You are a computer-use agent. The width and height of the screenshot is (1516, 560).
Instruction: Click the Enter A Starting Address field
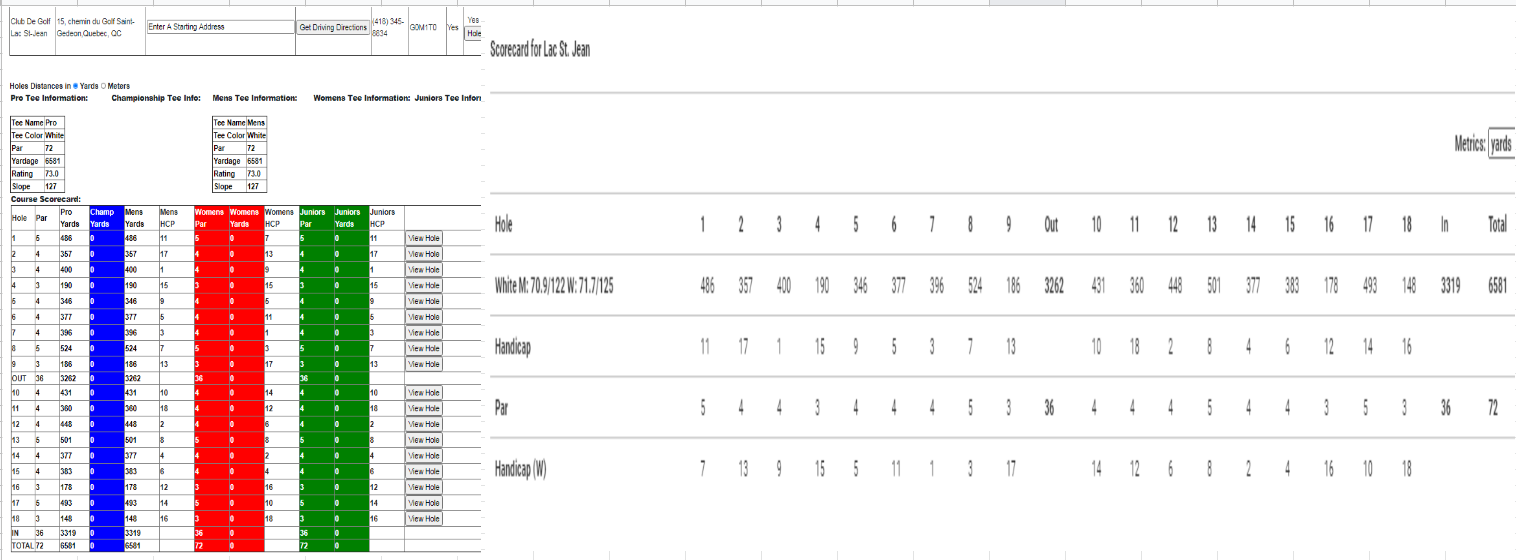pos(220,27)
